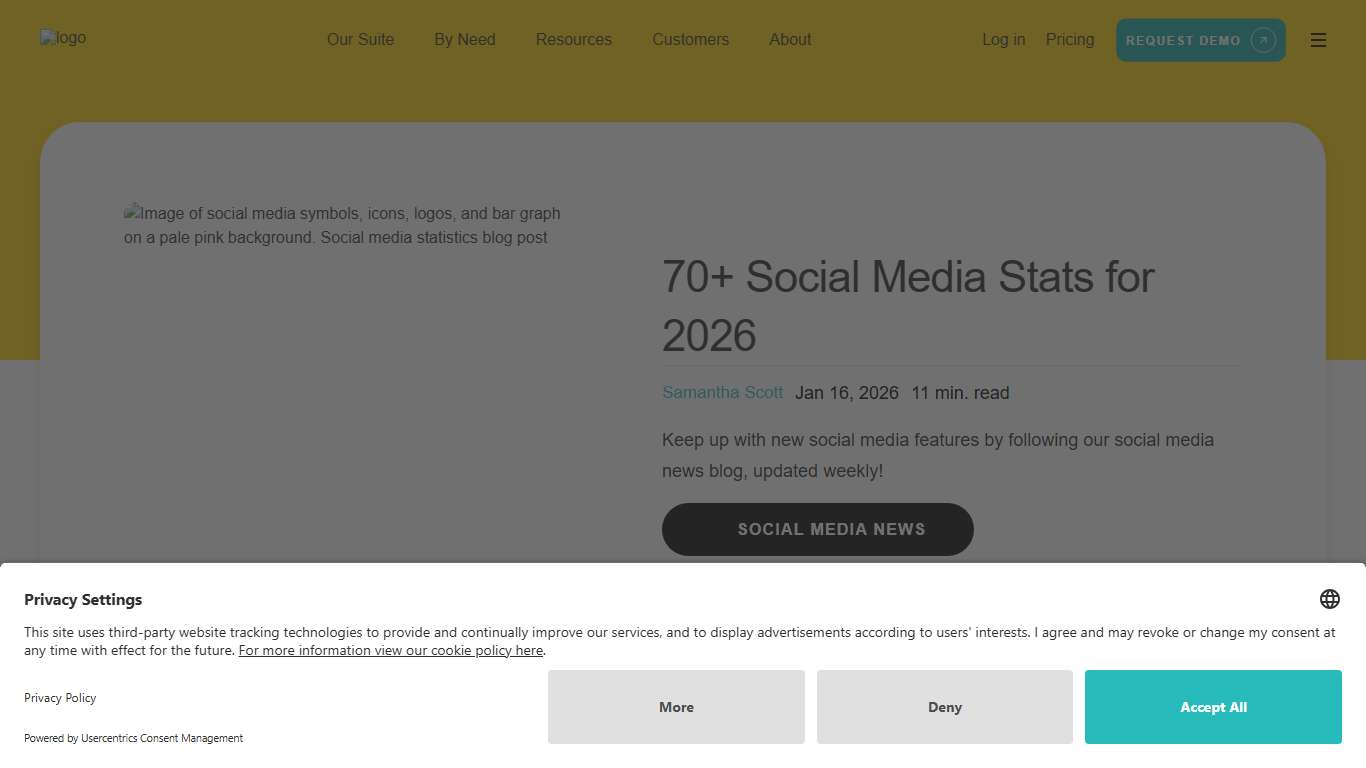
Task: Click the arrow icon inside Request Demo
Action: click(1262, 40)
